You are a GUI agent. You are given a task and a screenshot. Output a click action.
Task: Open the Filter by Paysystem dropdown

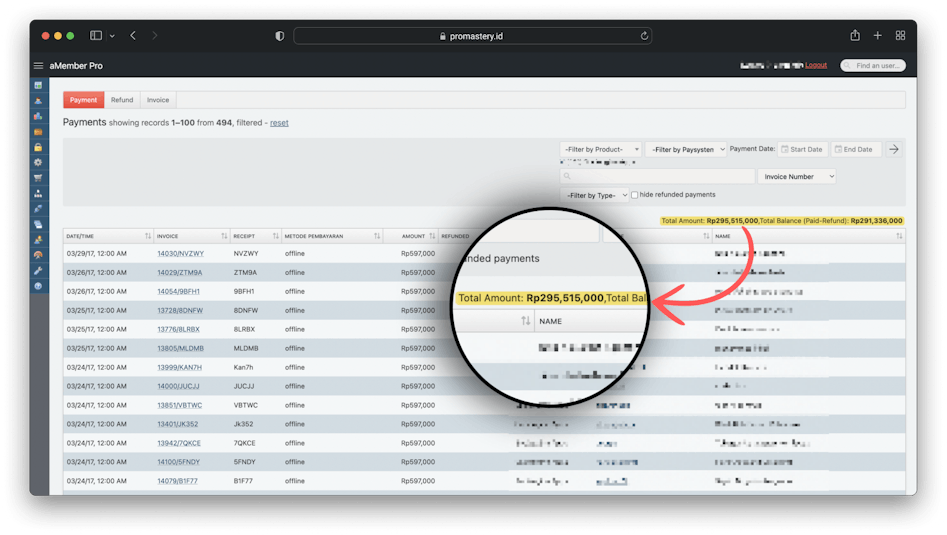pyautogui.click(x=686, y=149)
